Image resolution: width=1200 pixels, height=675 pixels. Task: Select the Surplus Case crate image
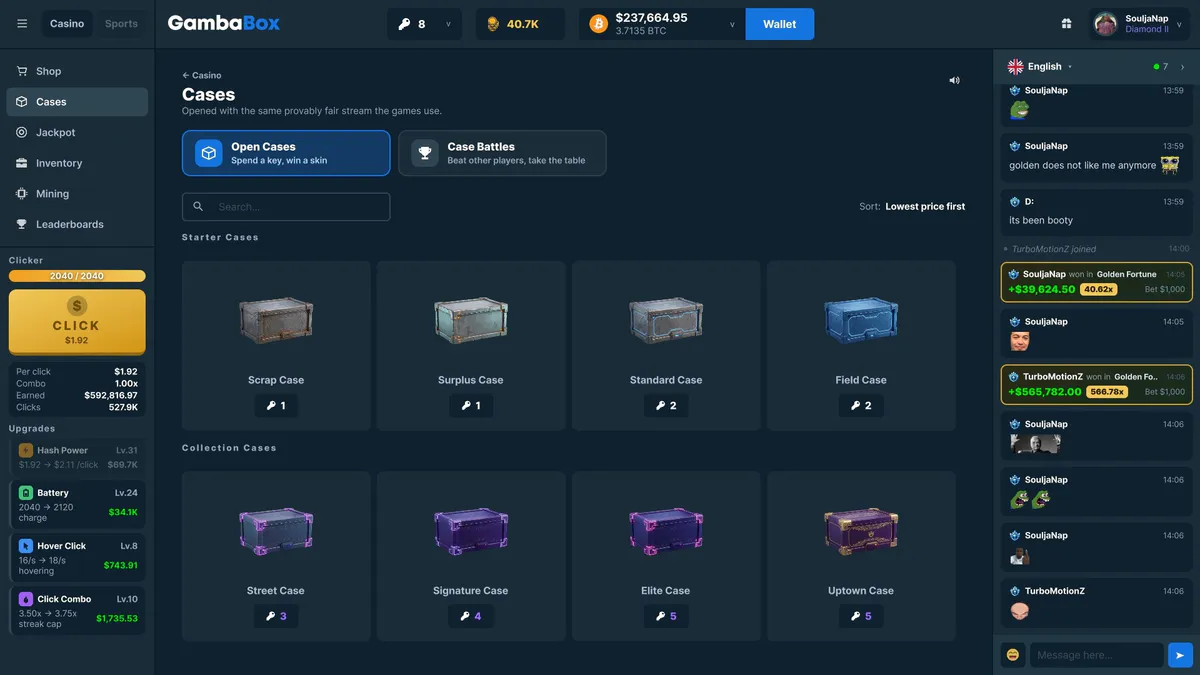pyautogui.click(x=471, y=319)
